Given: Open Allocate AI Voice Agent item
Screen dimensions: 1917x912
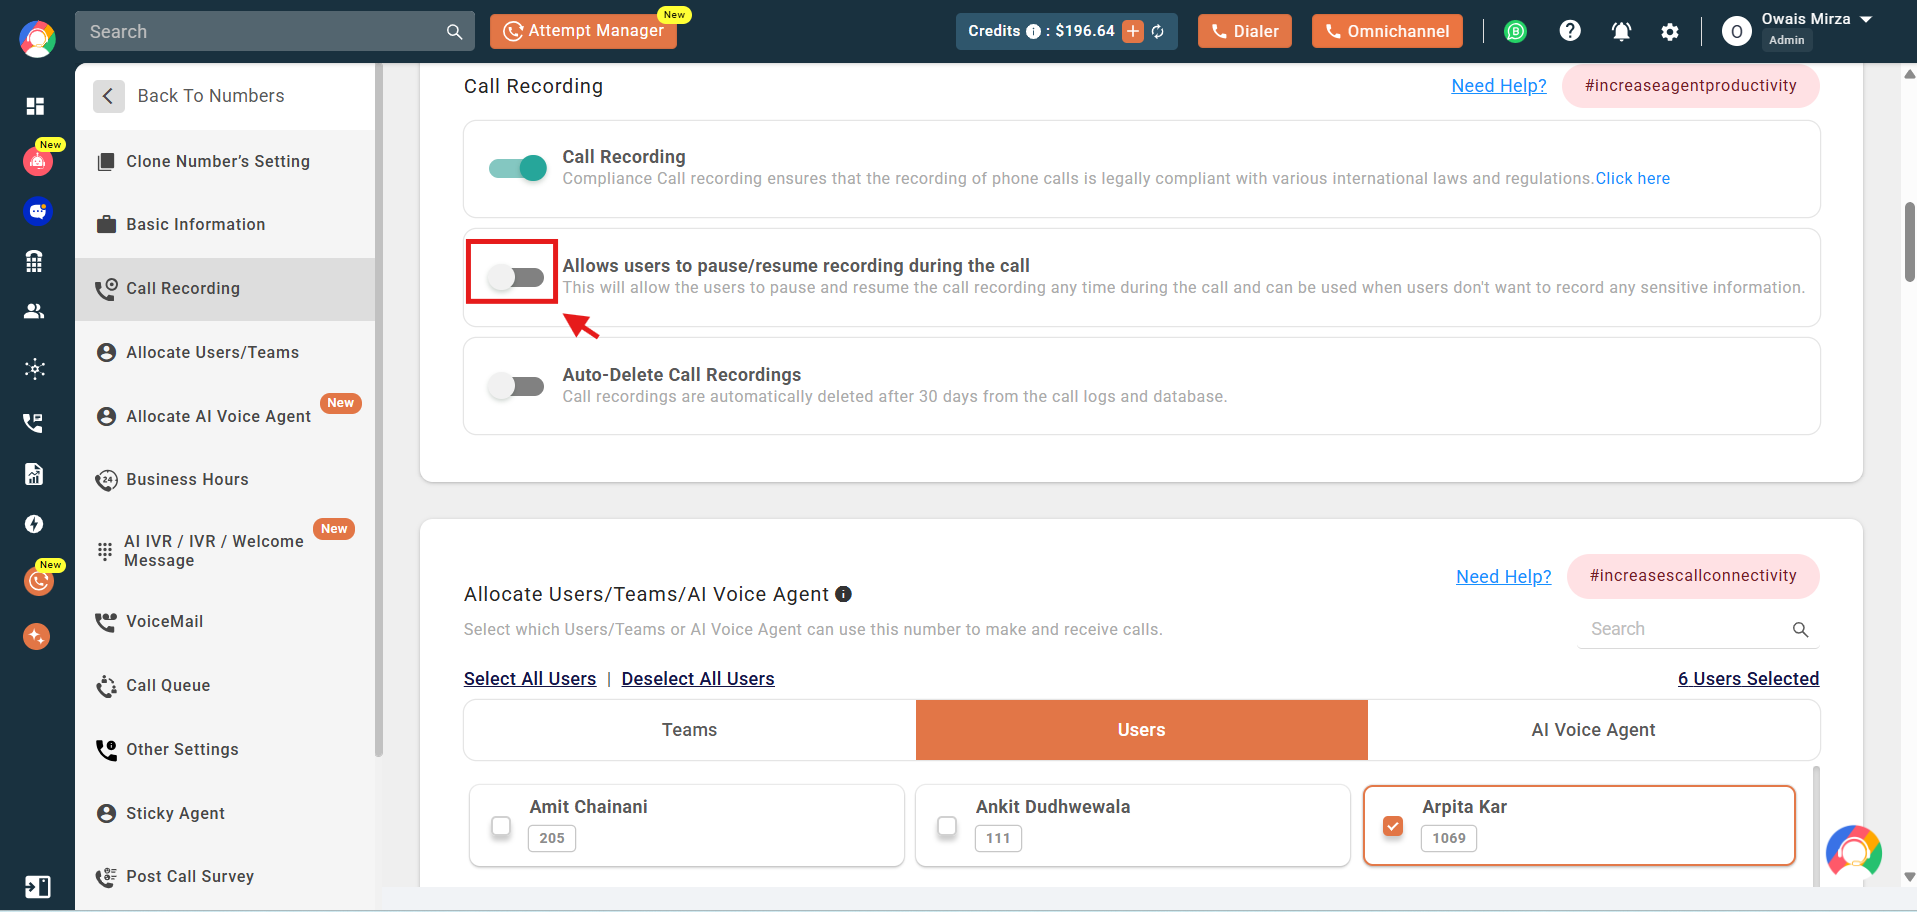Looking at the screenshot, I should pos(225,416).
